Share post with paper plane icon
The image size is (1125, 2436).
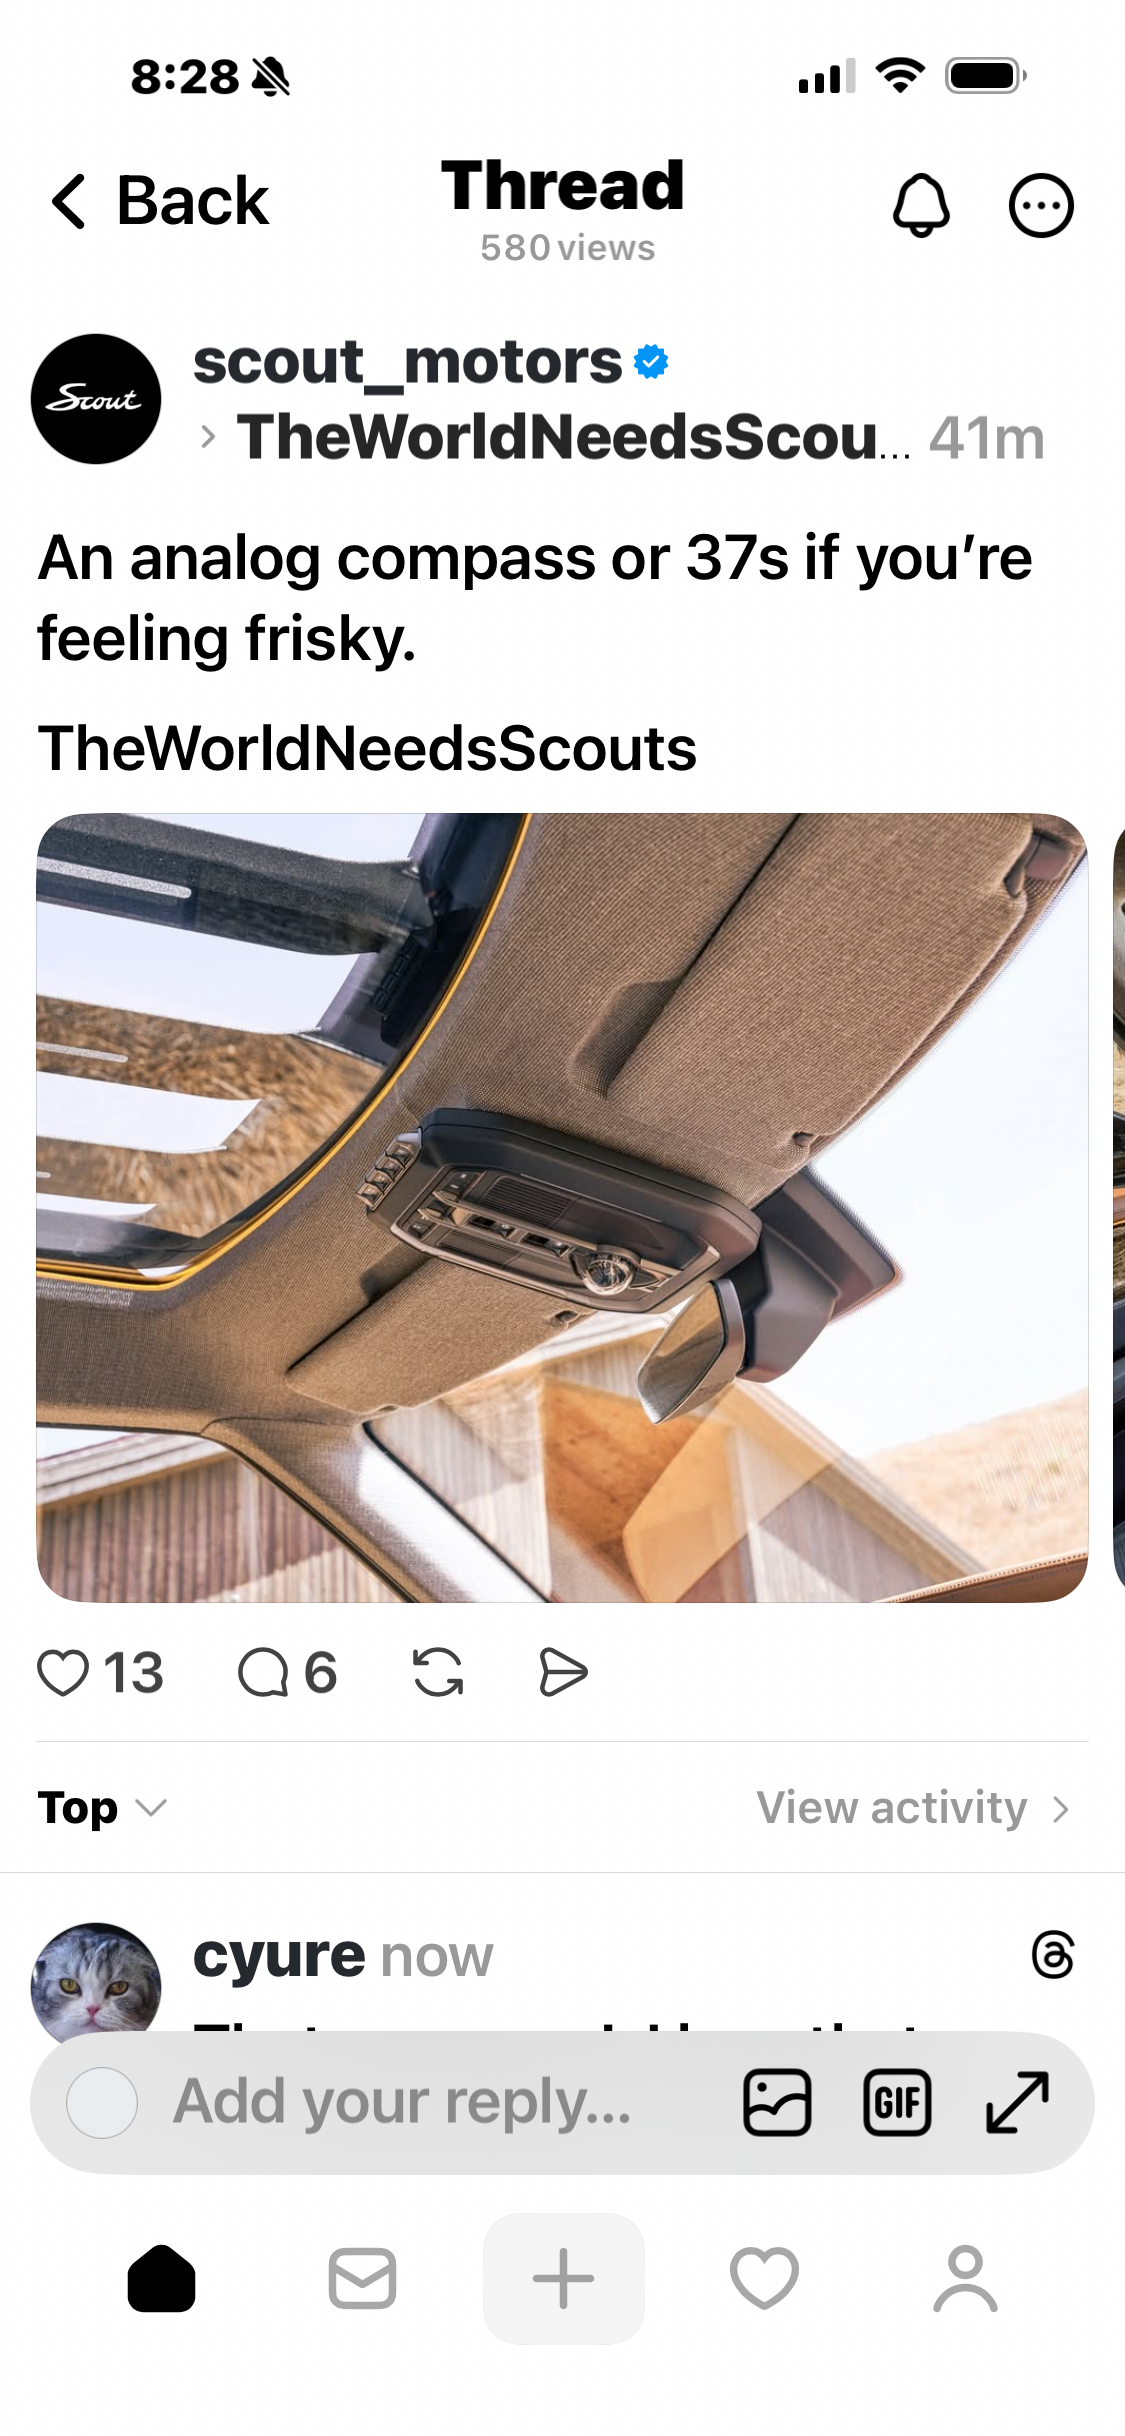[563, 1673]
